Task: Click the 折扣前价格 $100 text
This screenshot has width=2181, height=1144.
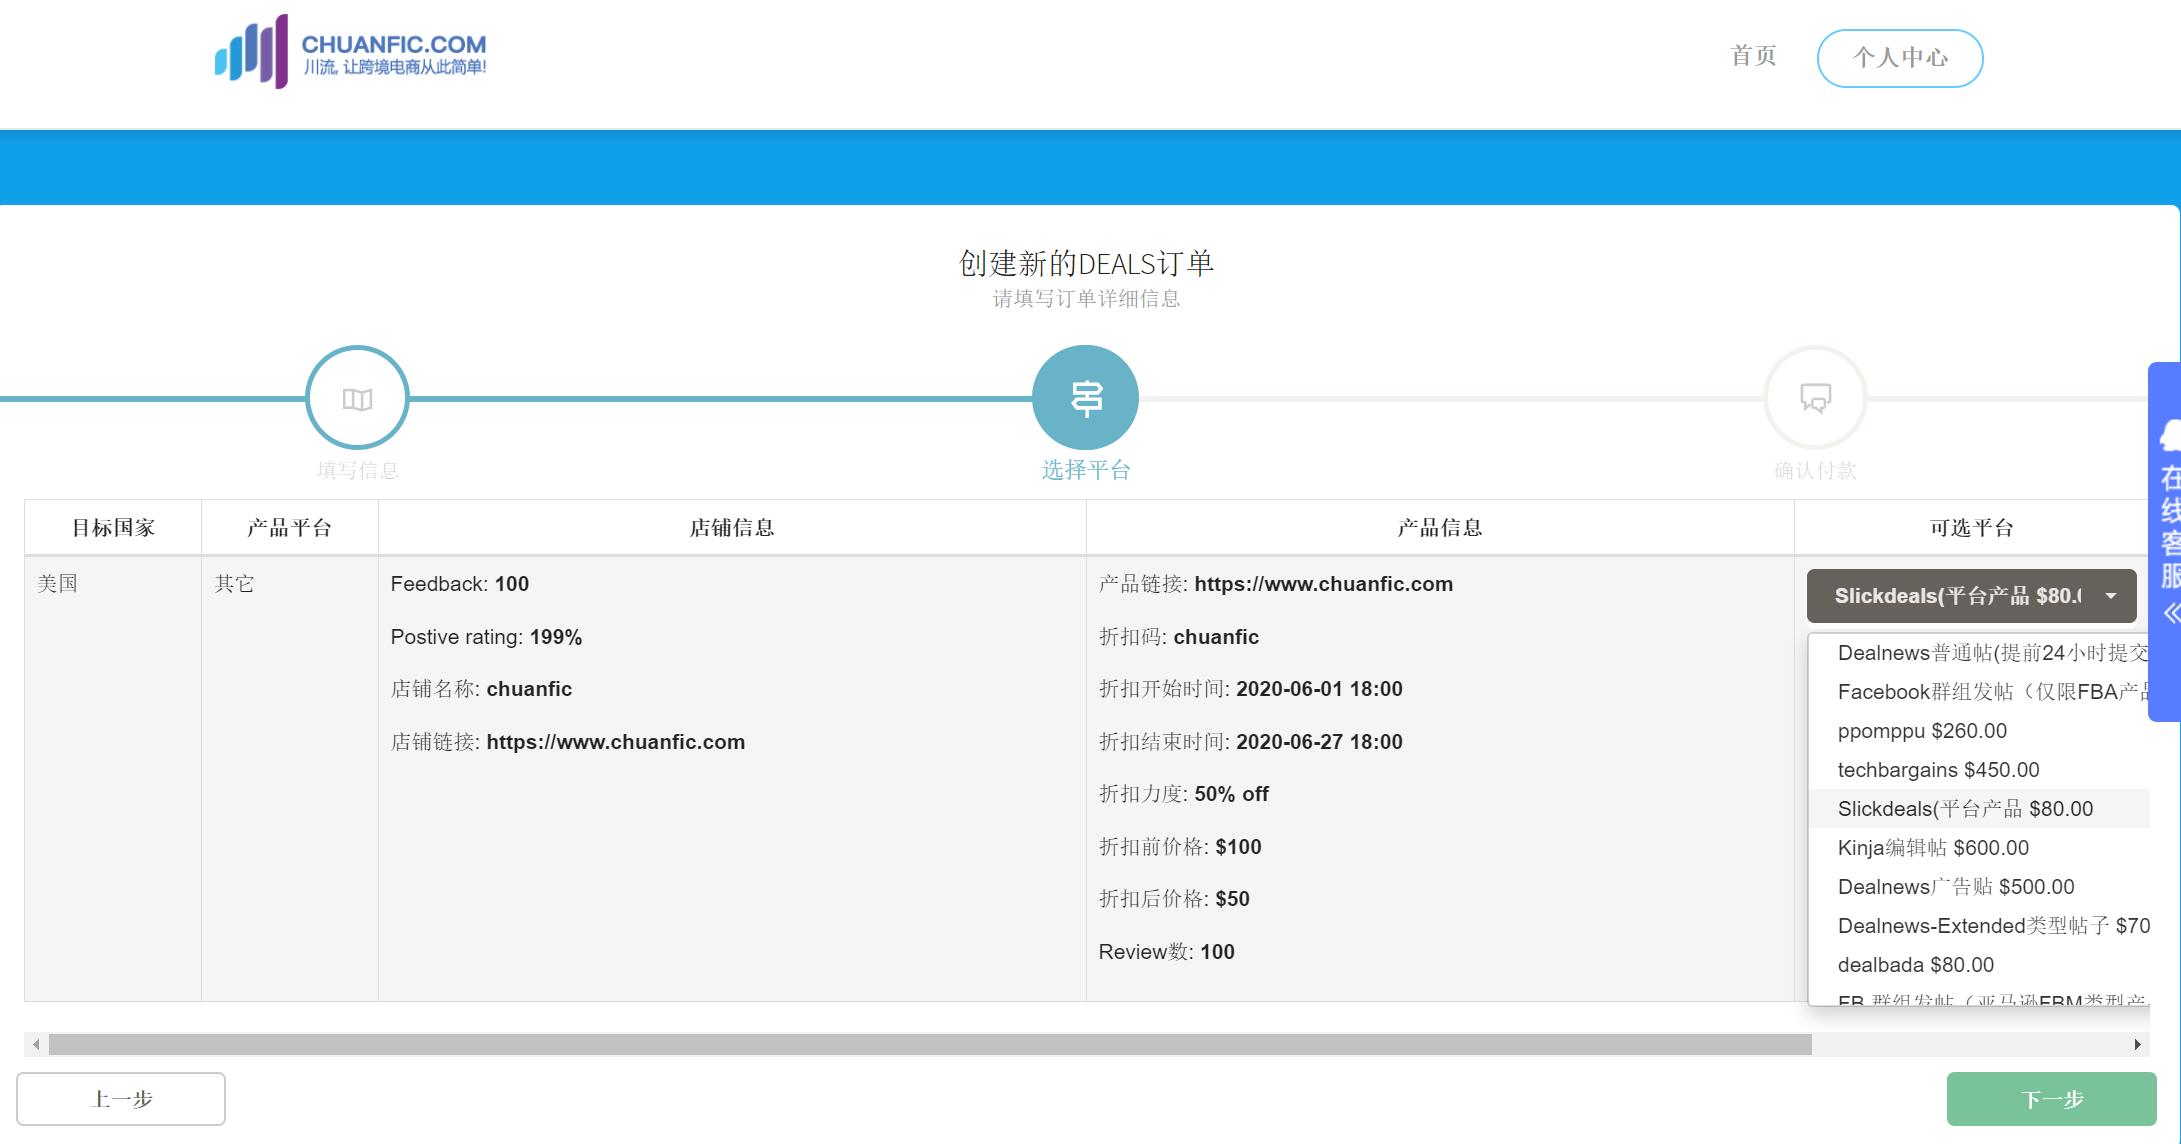Action: [1180, 847]
